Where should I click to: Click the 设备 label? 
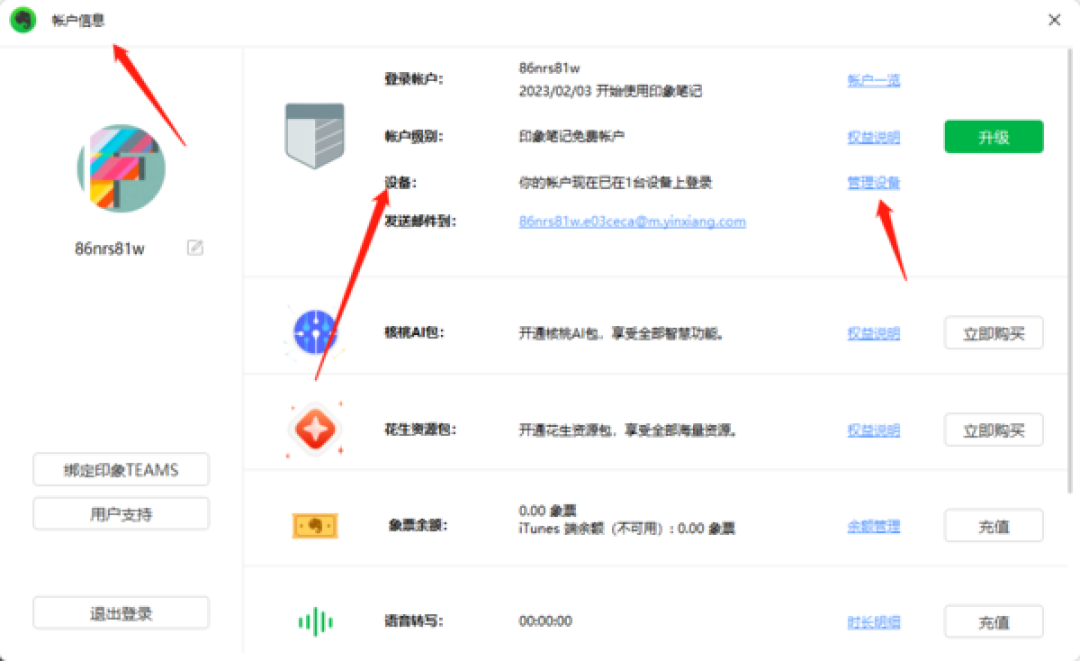tap(400, 182)
